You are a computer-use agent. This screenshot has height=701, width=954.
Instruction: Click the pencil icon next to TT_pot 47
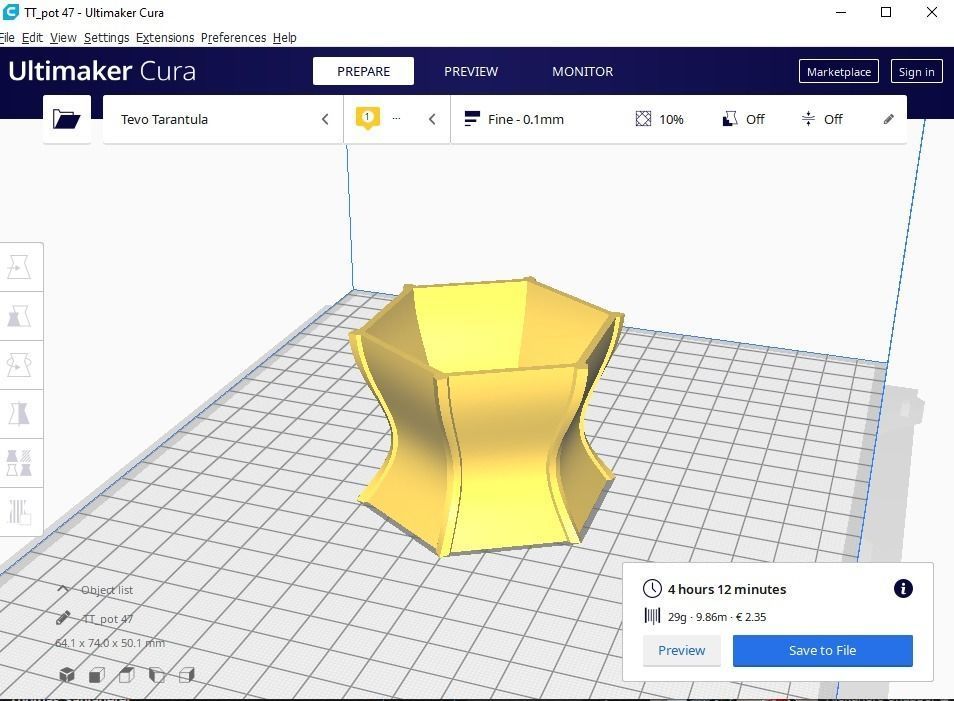[x=63, y=618]
